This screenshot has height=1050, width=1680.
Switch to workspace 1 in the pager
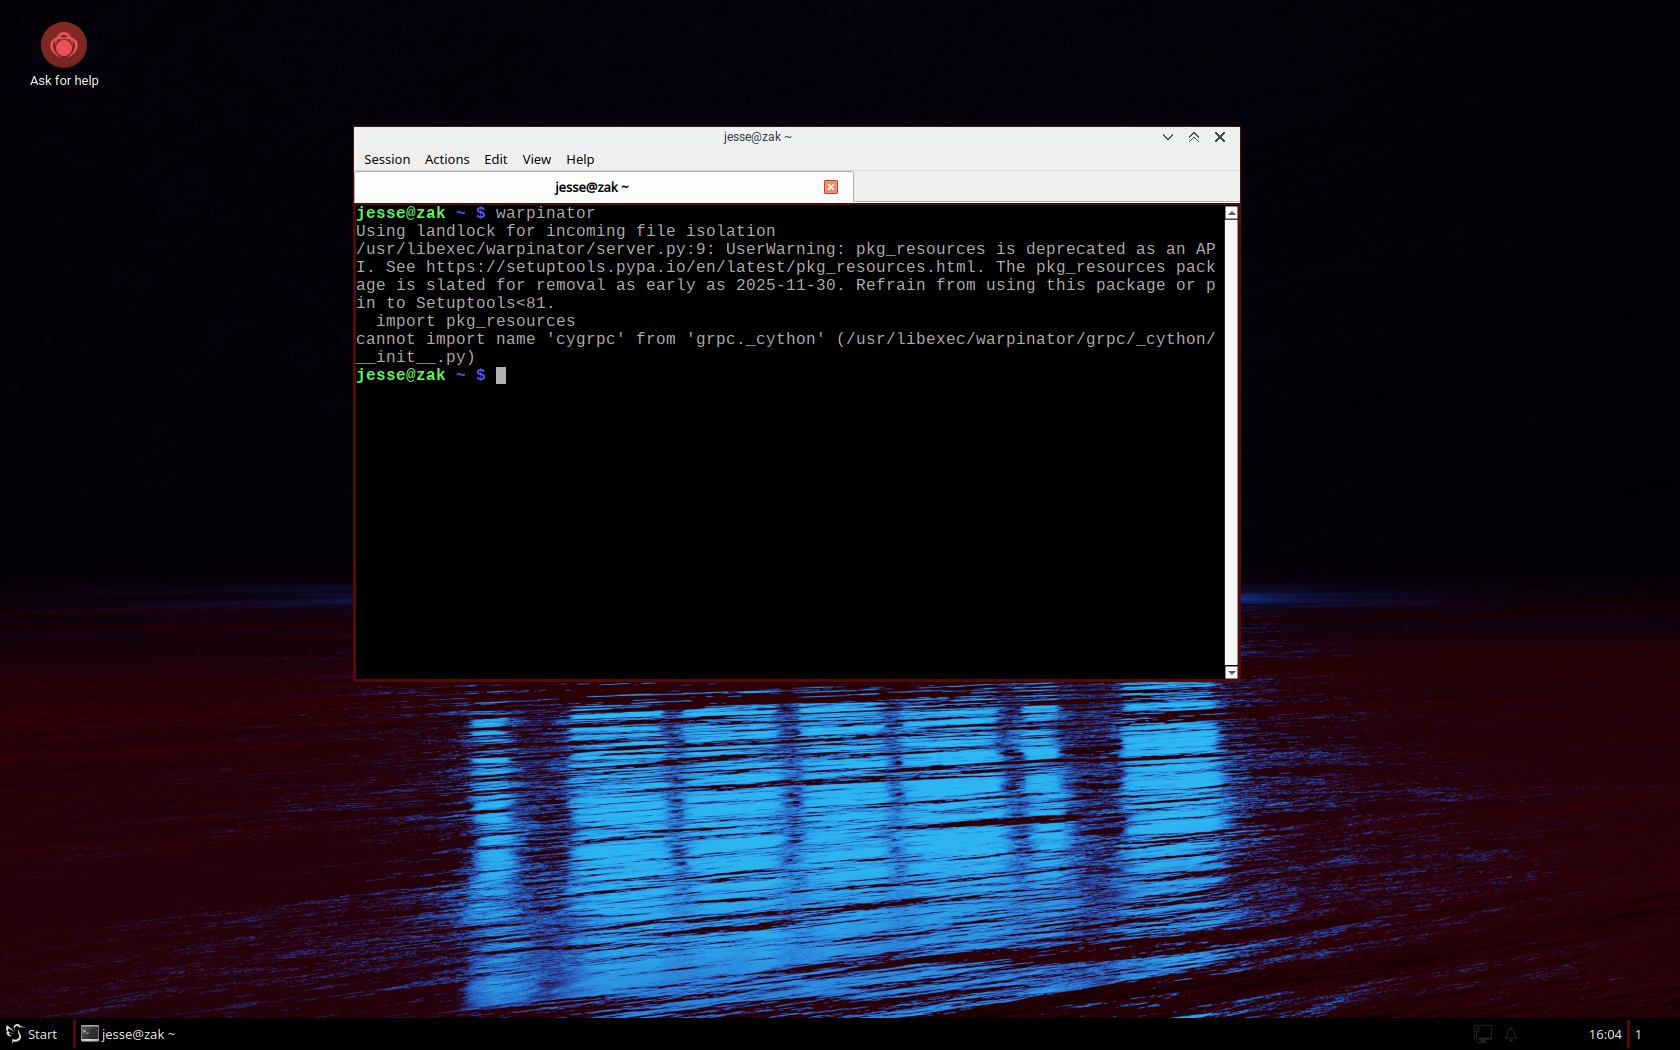(x=1638, y=1034)
